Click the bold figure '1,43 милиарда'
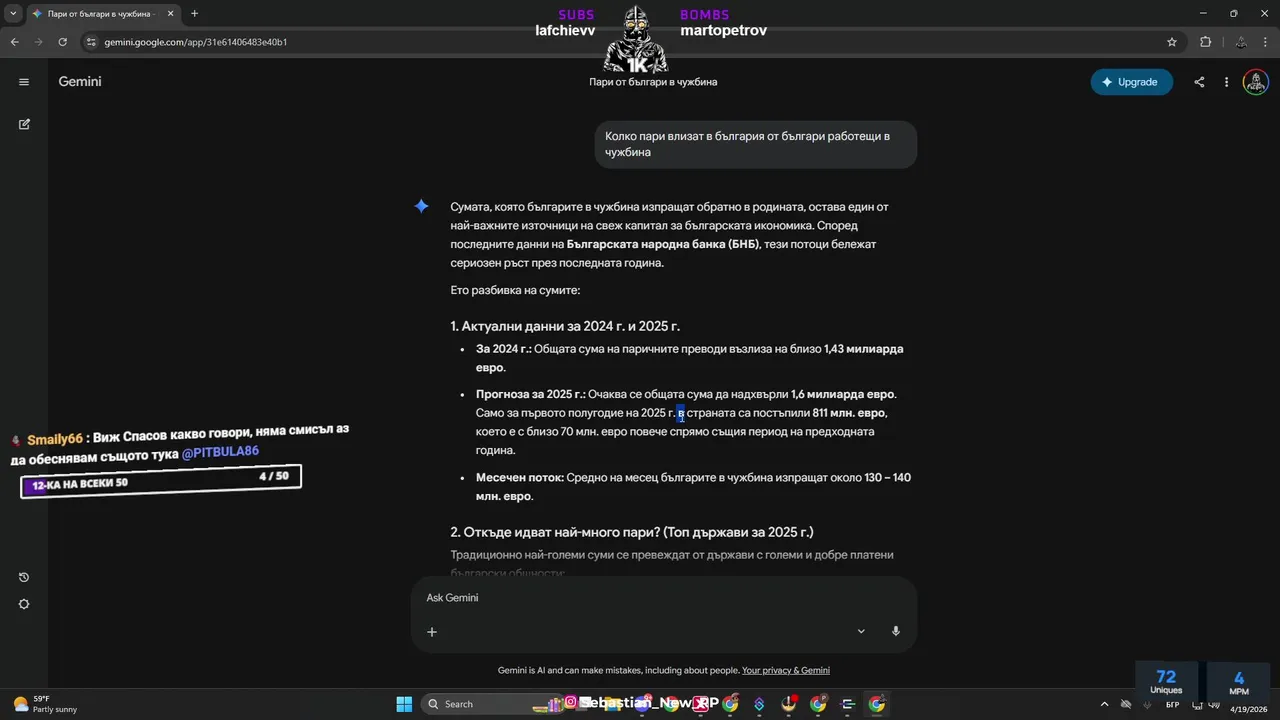1280x720 pixels. pos(864,349)
